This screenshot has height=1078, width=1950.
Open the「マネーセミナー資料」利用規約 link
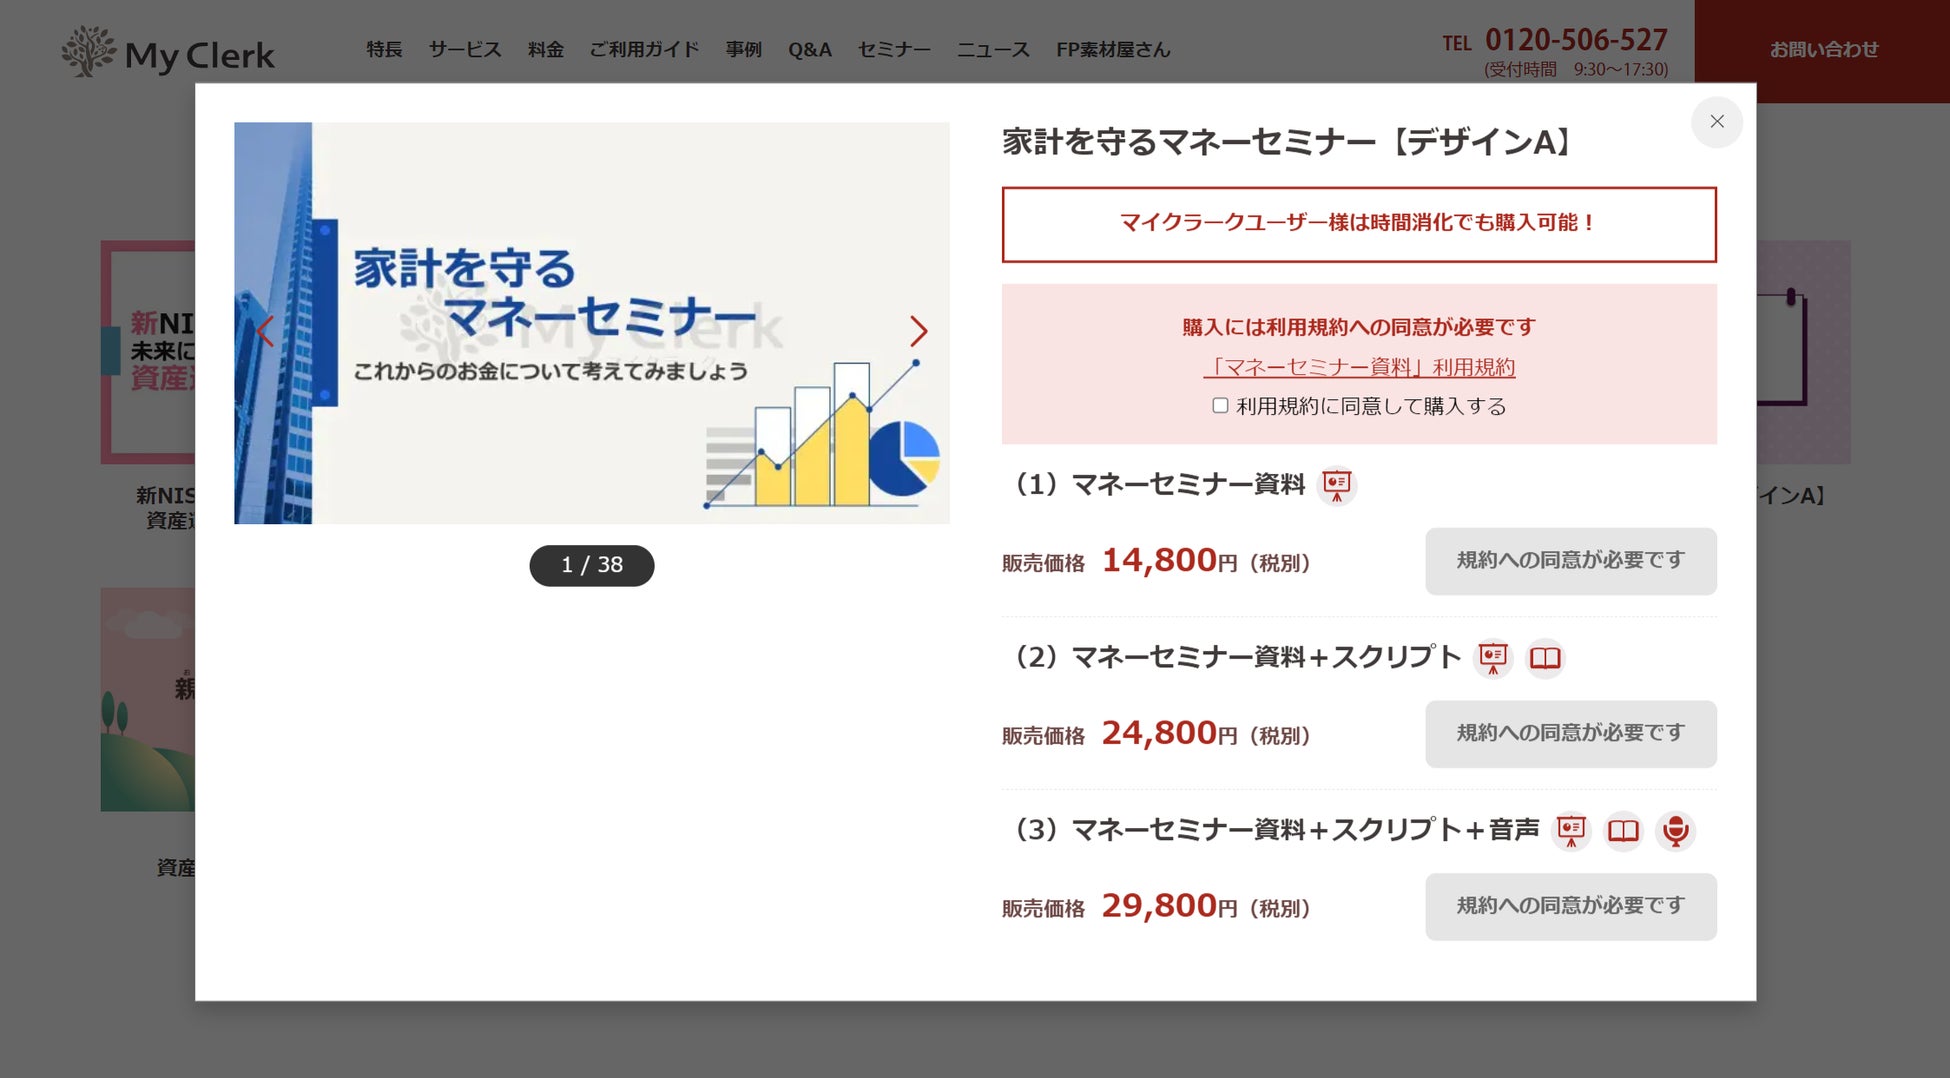1359,367
